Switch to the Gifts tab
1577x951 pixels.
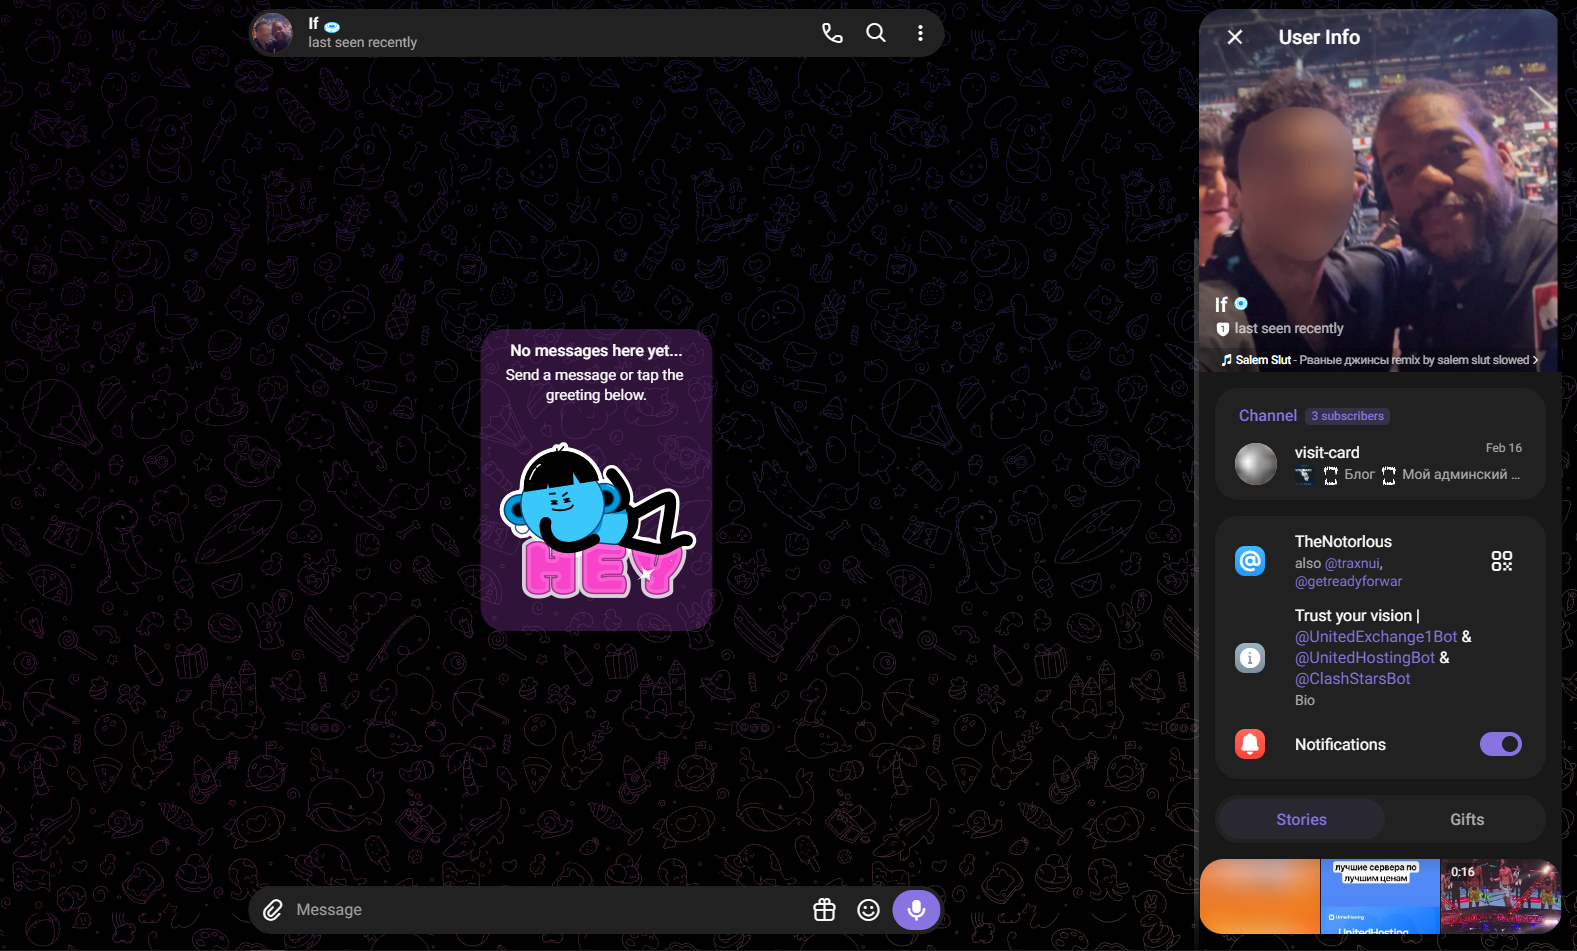[x=1466, y=819]
